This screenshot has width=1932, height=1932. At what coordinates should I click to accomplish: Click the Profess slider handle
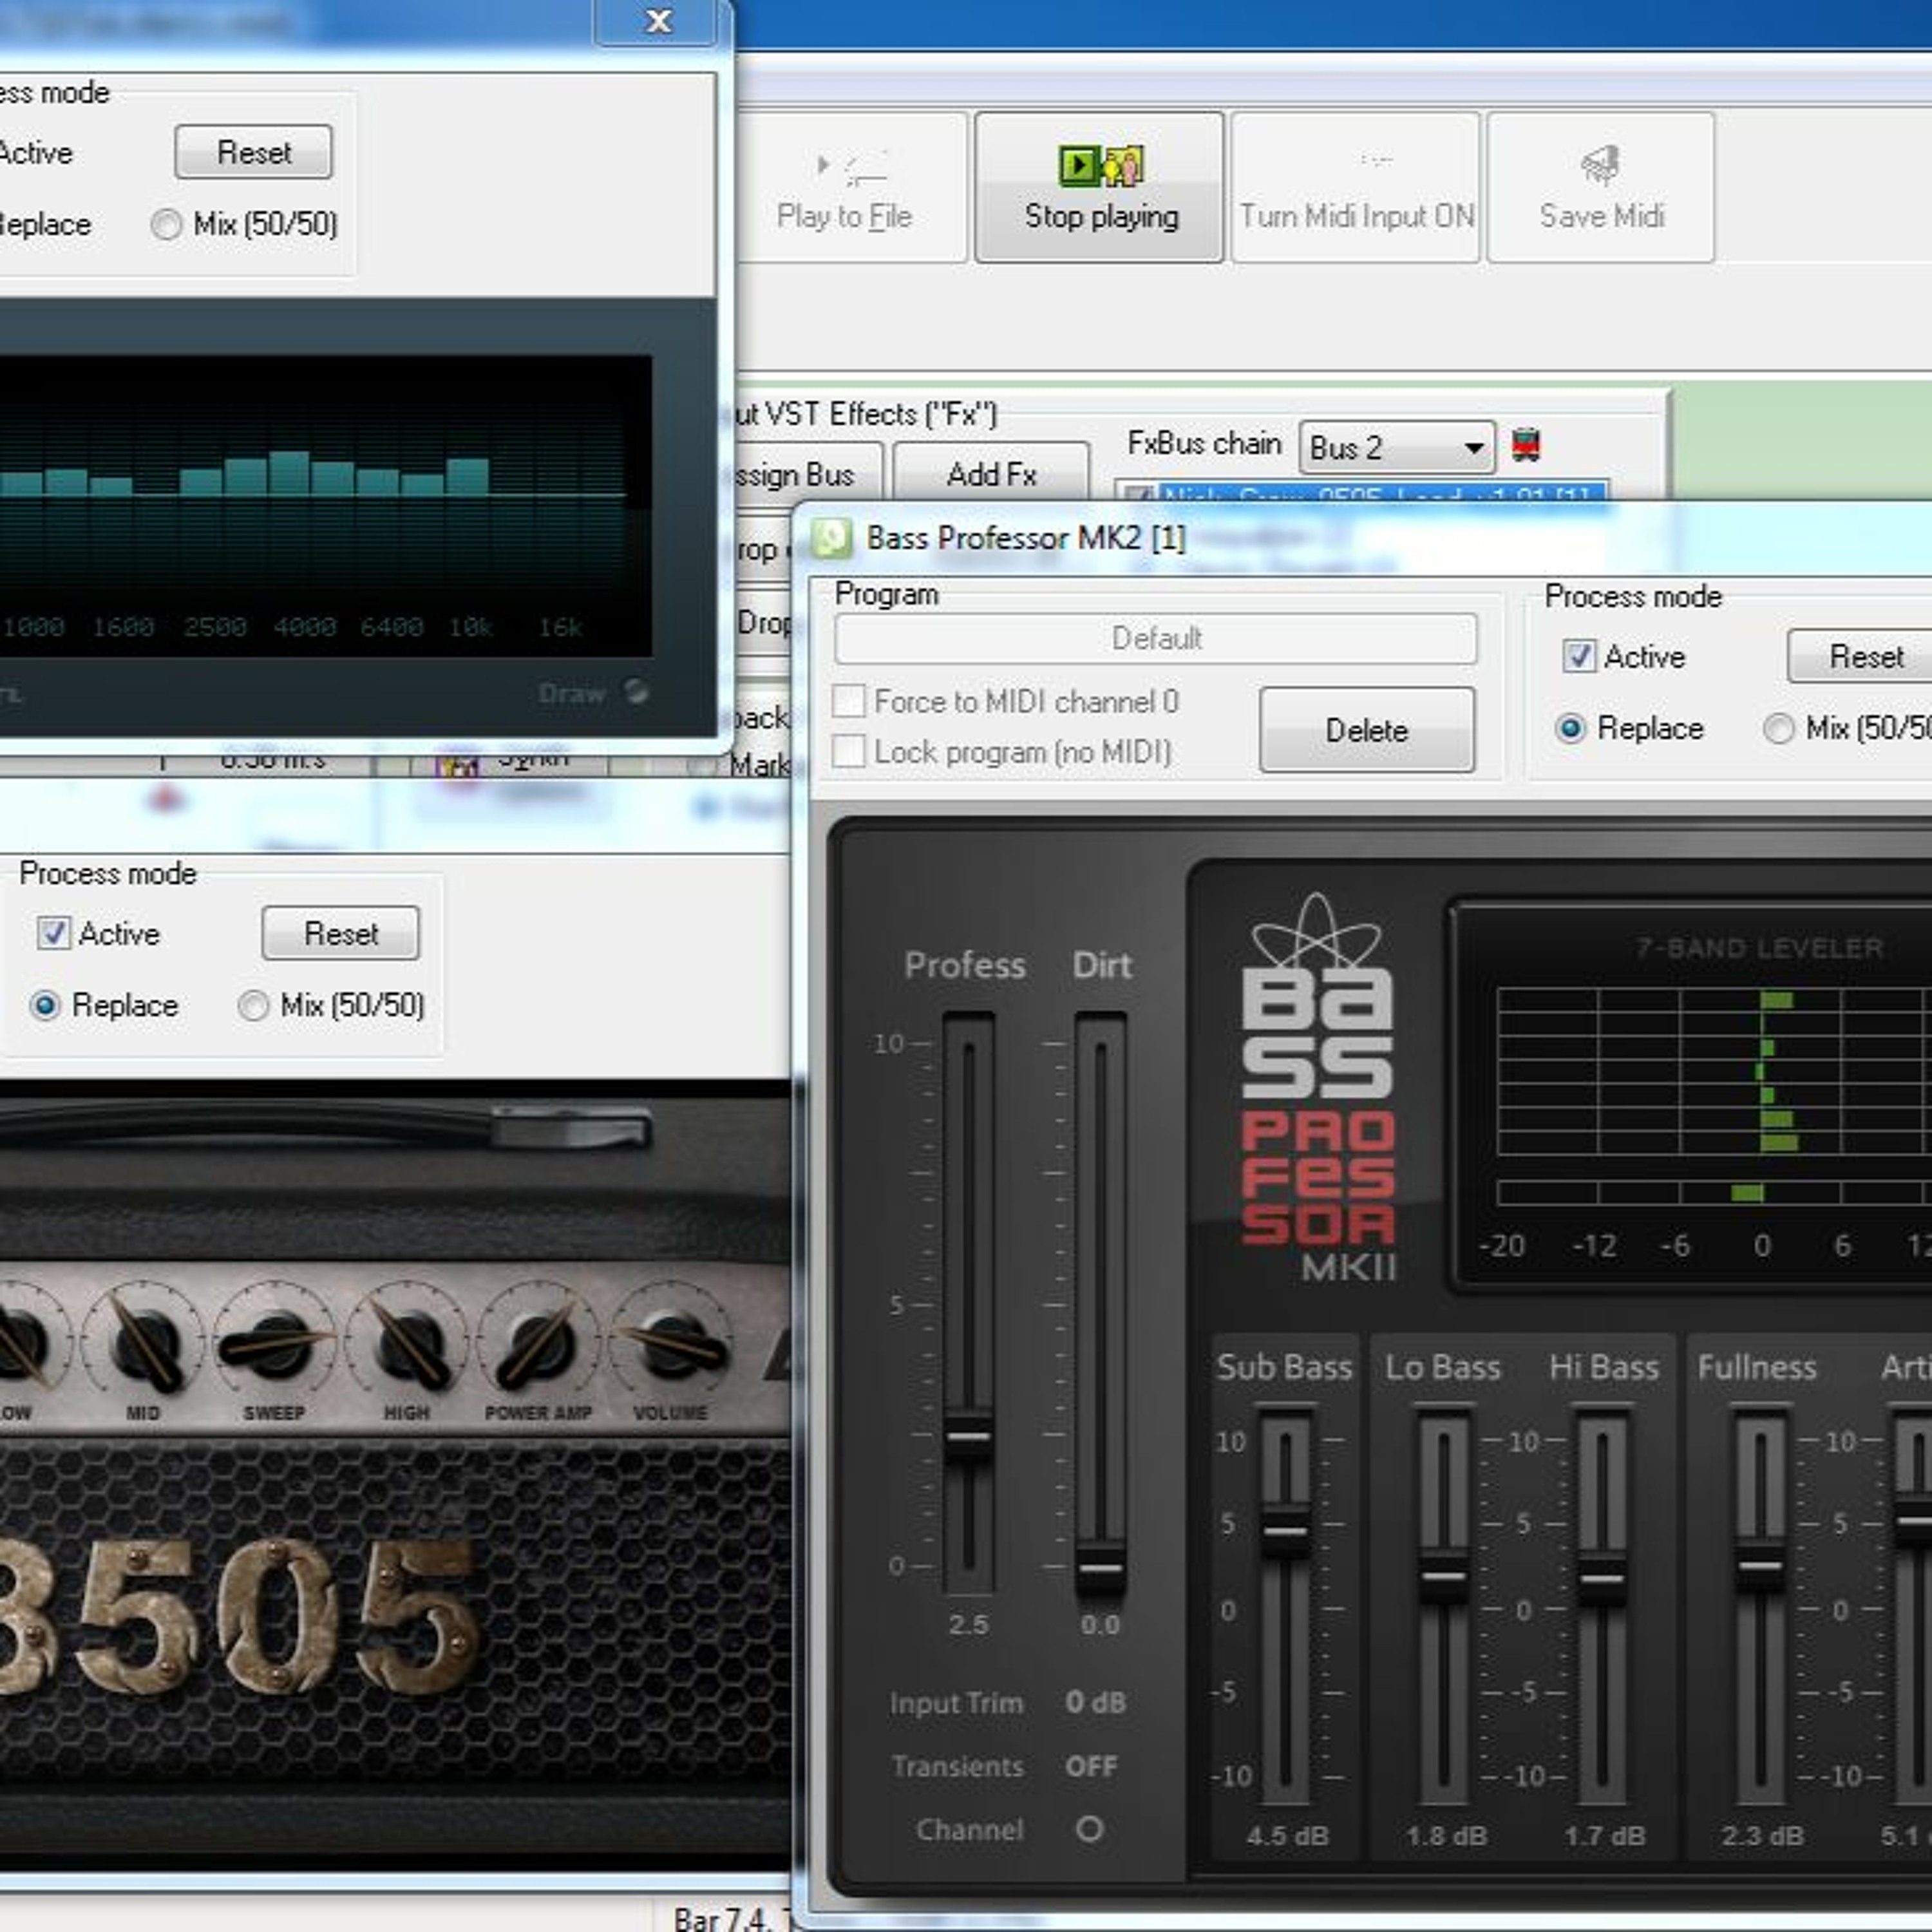(x=968, y=1438)
